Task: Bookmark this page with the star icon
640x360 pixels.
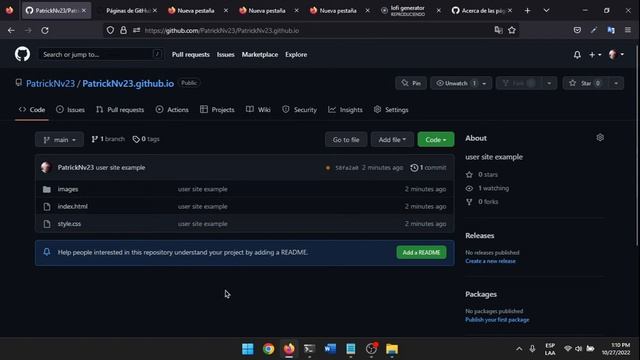Action: point(512,30)
